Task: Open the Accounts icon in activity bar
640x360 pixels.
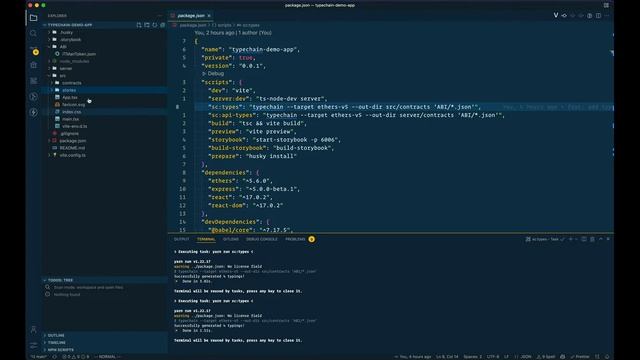Action: (33, 329)
